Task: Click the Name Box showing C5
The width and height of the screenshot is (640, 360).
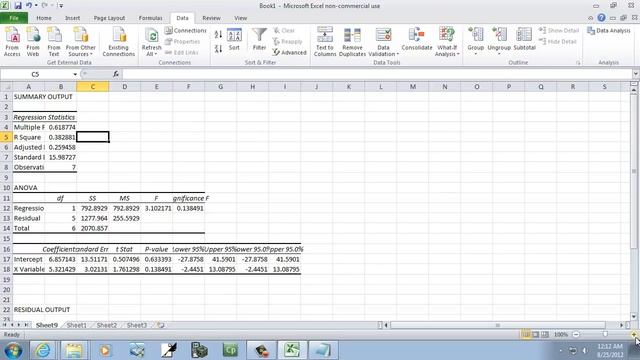Action: click(x=36, y=74)
